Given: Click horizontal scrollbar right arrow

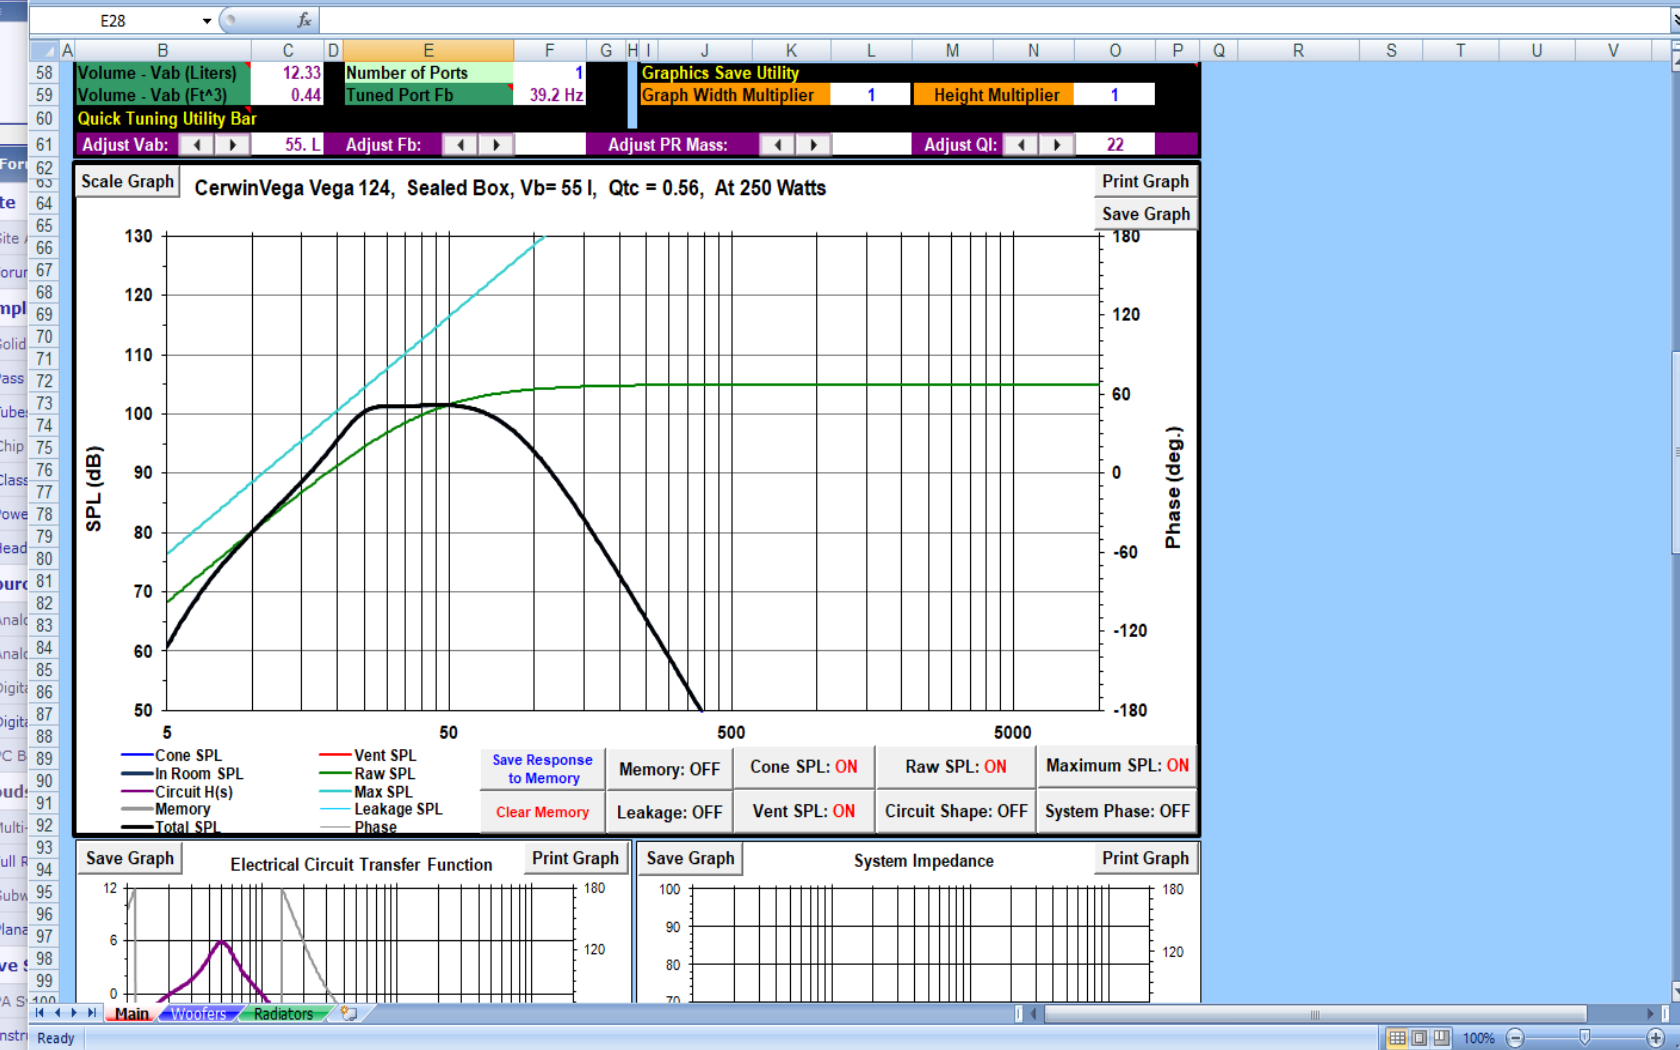Looking at the screenshot, I should tap(1650, 1014).
